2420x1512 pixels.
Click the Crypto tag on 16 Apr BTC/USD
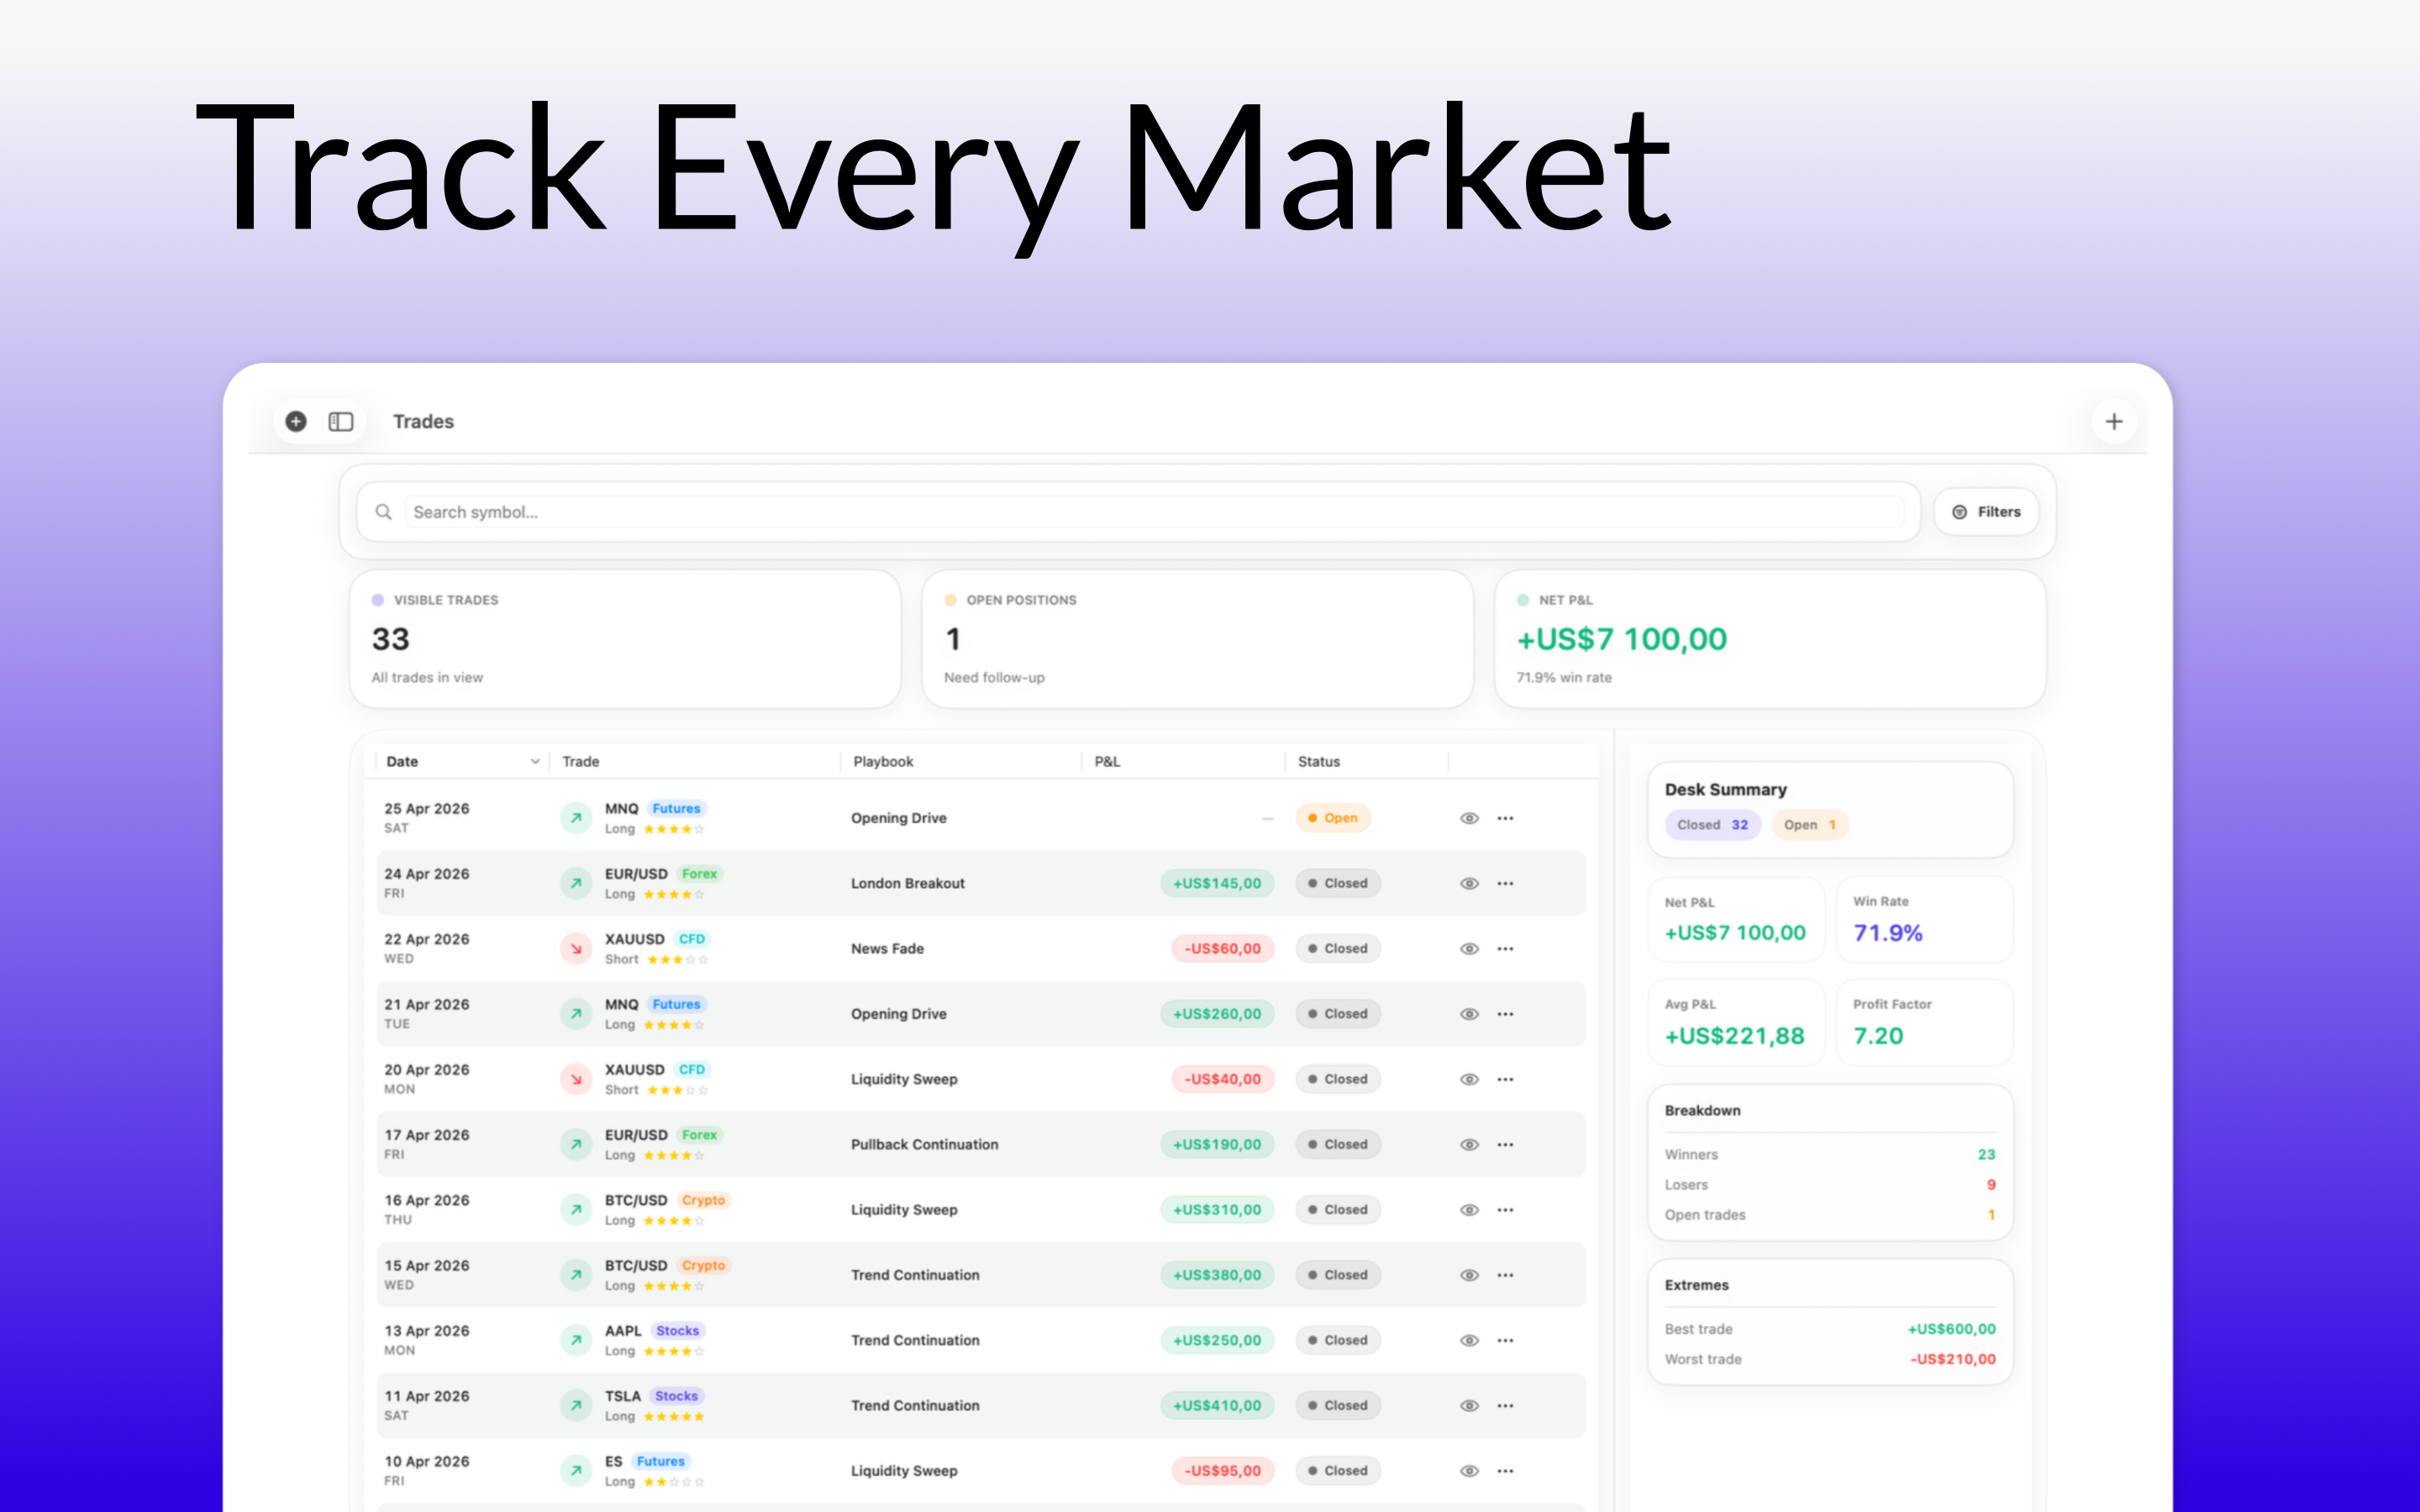coord(703,1200)
